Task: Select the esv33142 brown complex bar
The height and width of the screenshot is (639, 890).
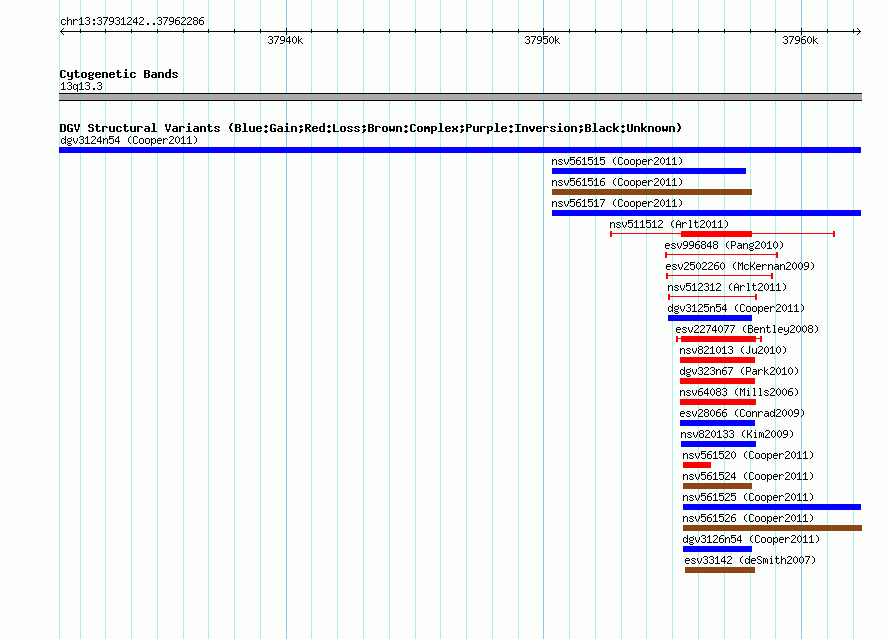Action: (x=720, y=570)
